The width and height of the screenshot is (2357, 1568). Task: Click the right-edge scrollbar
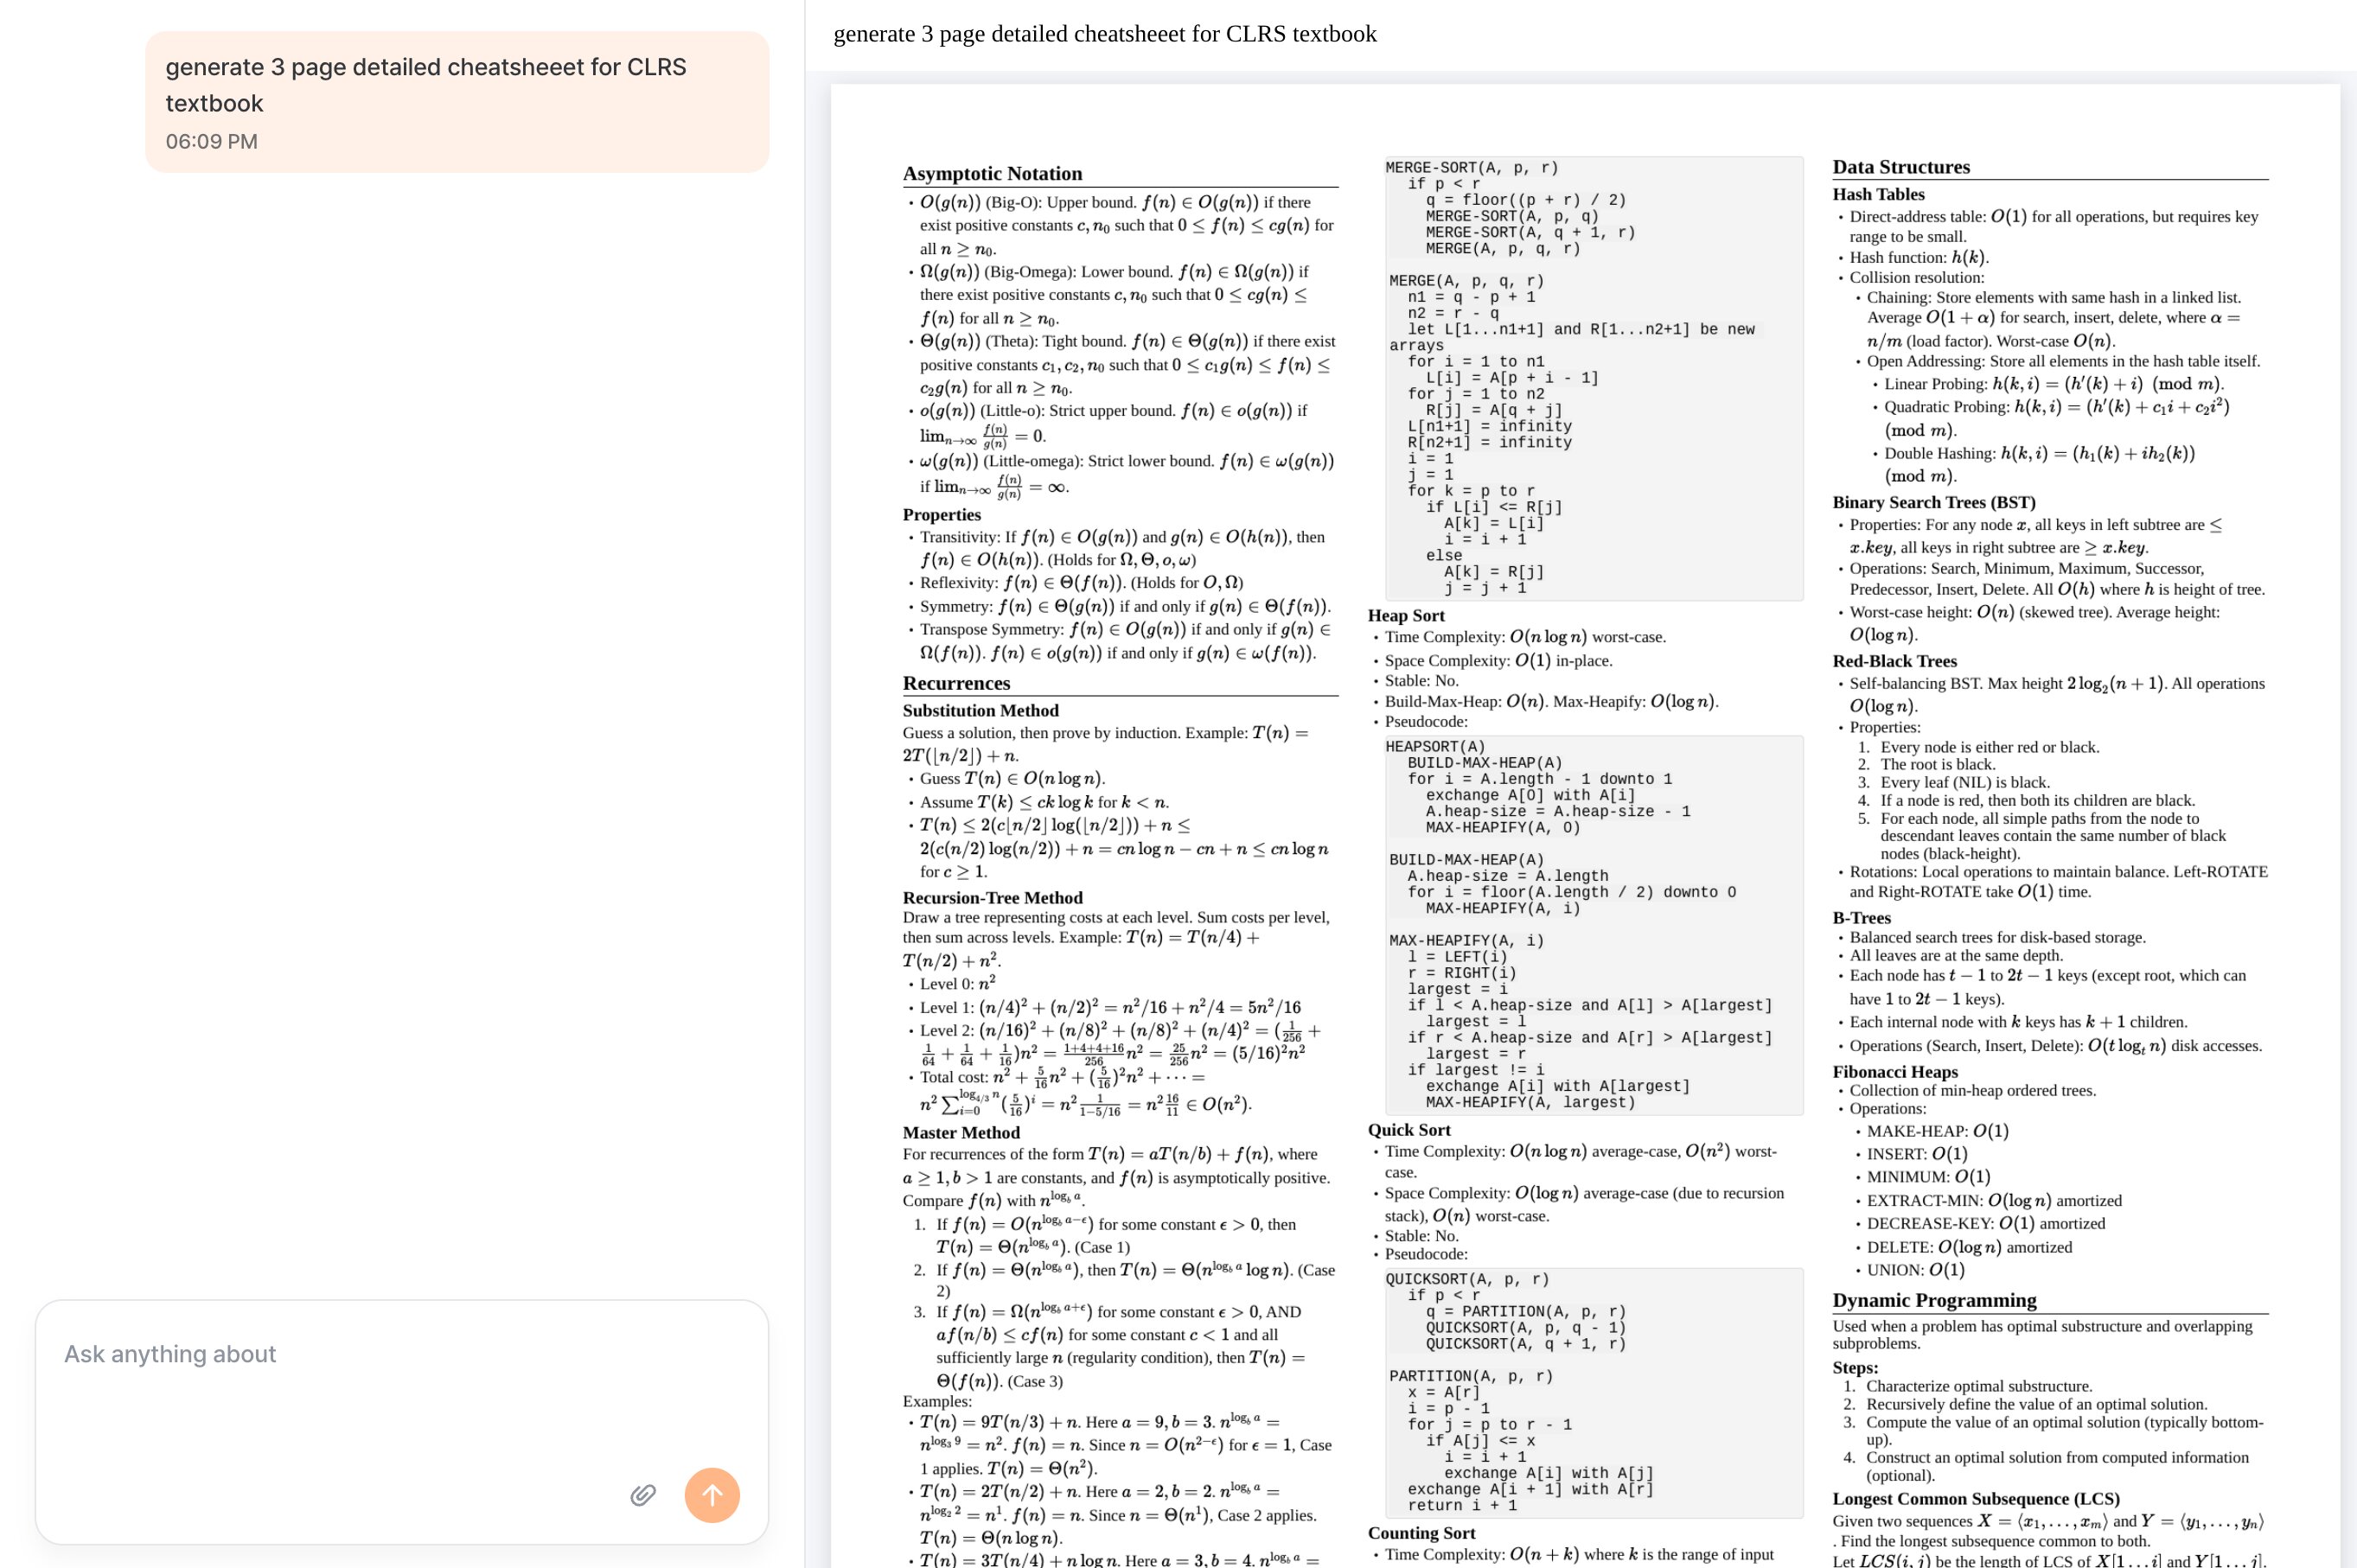2352,780
